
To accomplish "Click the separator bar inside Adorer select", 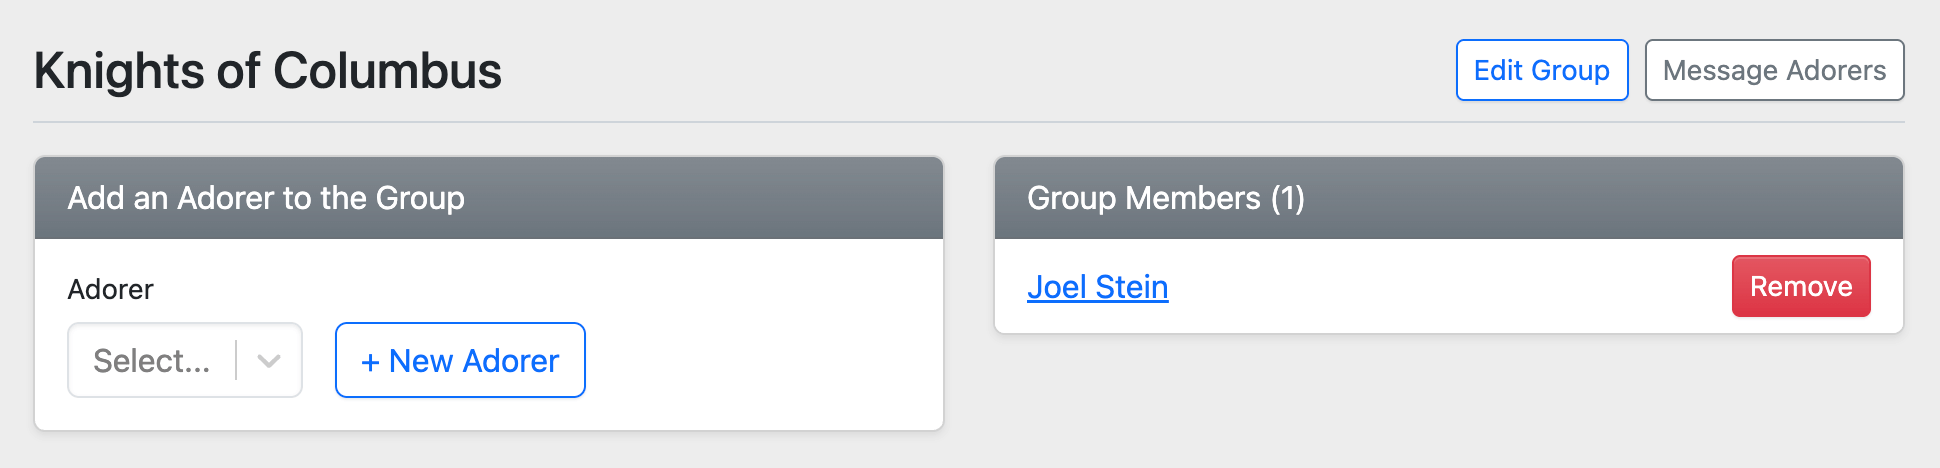I will click(236, 360).
